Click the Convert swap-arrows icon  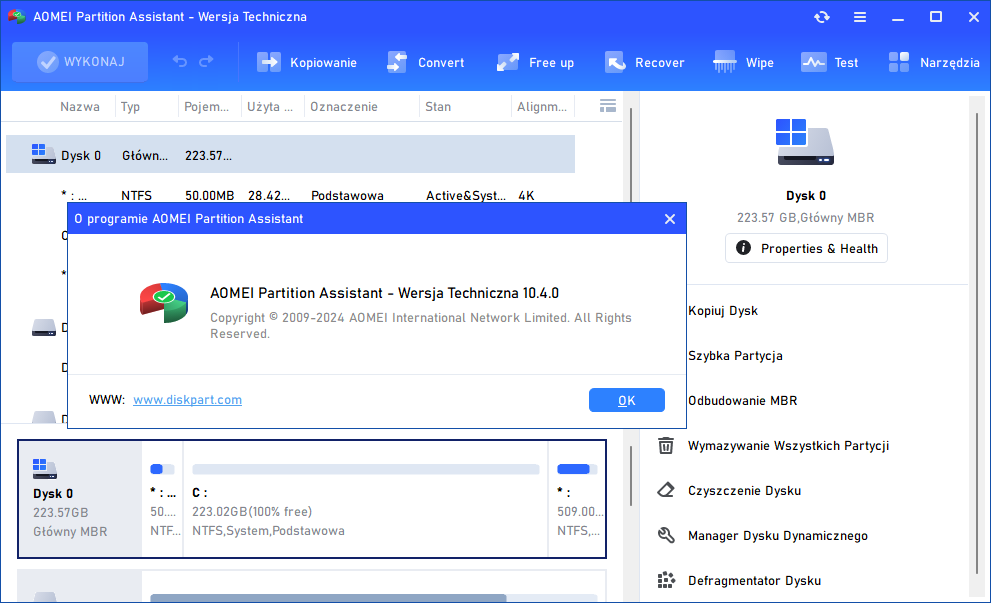pos(397,62)
